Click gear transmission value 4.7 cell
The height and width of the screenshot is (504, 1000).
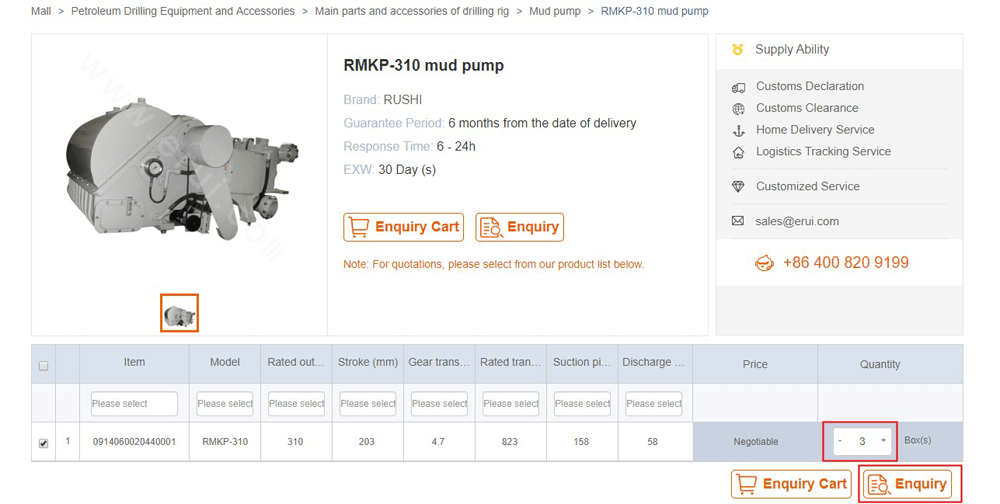438,441
